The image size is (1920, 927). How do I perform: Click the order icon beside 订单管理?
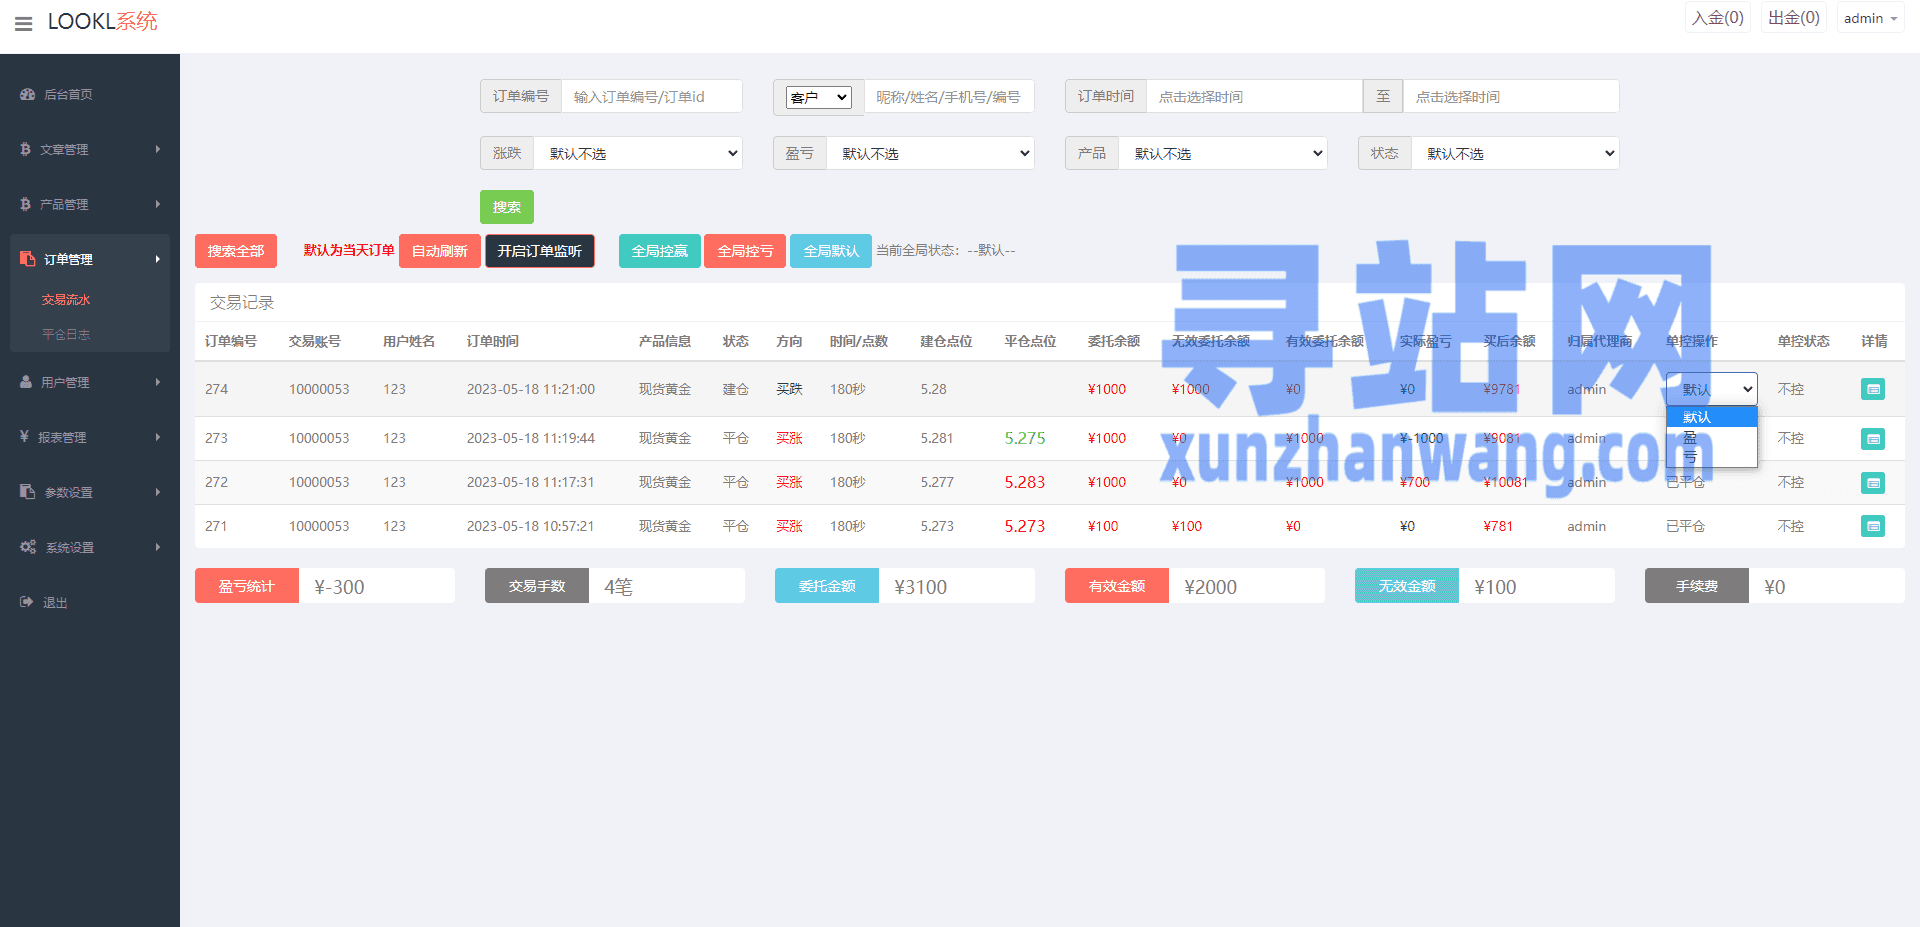click(x=27, y=259)
